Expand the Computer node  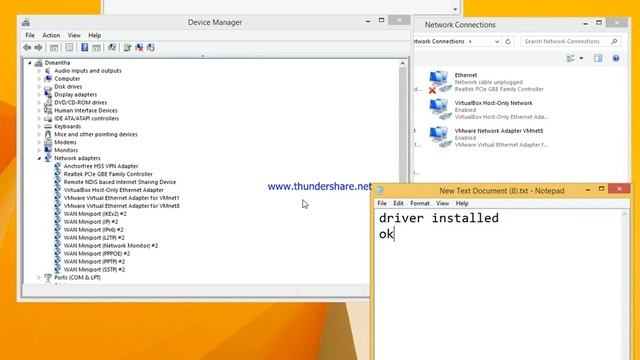click(x=39, y=79)
